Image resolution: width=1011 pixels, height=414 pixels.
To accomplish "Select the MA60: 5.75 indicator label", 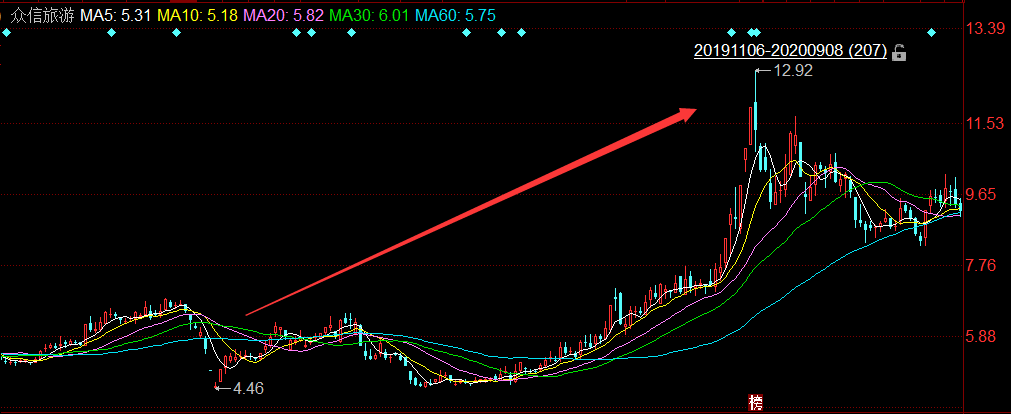I will pos(455,15).
